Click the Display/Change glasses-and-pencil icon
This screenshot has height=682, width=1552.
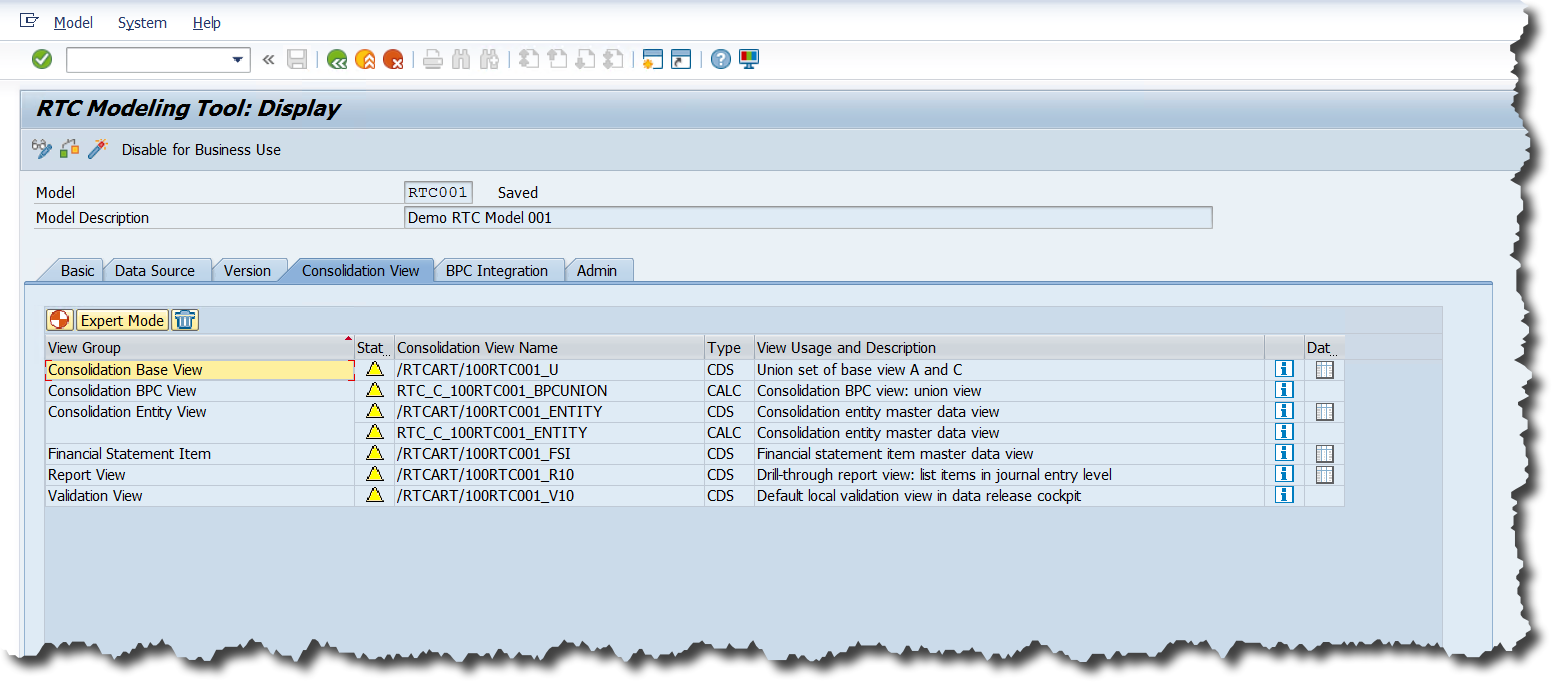click(x=41, y=149)
